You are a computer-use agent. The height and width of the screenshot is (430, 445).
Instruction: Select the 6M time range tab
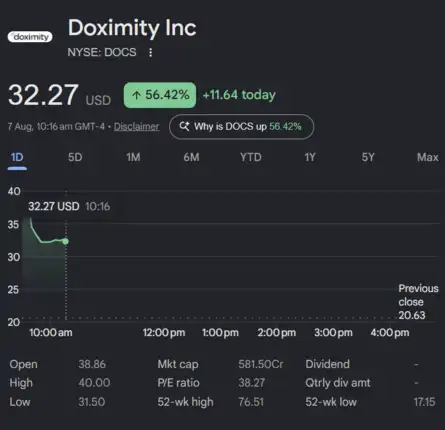[191, 157]
